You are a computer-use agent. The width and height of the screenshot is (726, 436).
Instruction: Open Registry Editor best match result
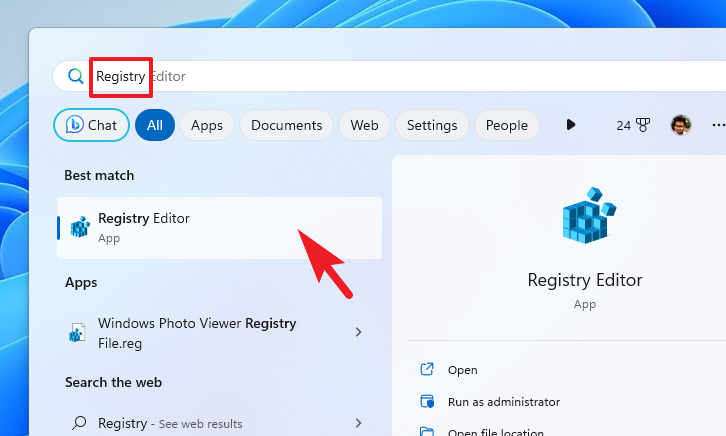tap(219, 228)
